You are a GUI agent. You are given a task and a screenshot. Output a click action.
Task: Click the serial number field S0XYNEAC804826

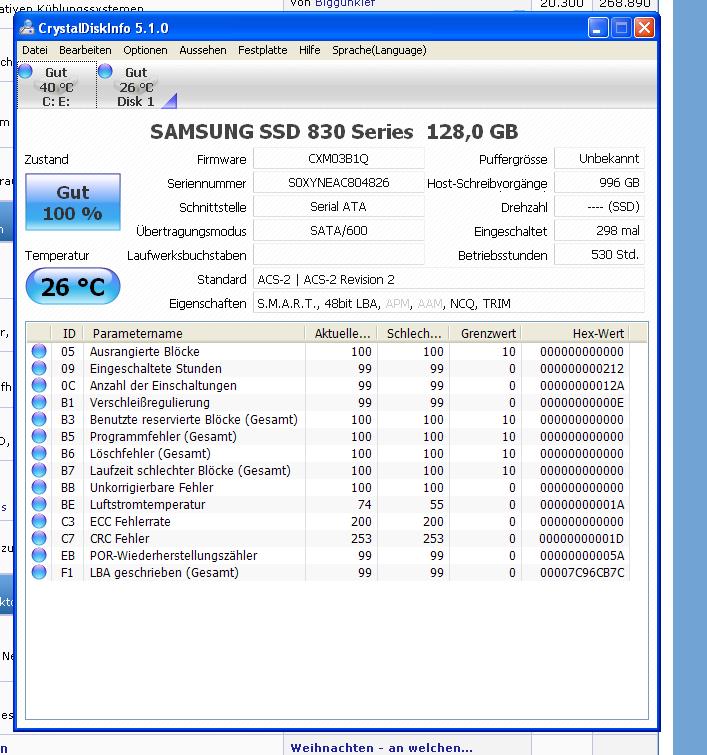[x=339, y=182]
